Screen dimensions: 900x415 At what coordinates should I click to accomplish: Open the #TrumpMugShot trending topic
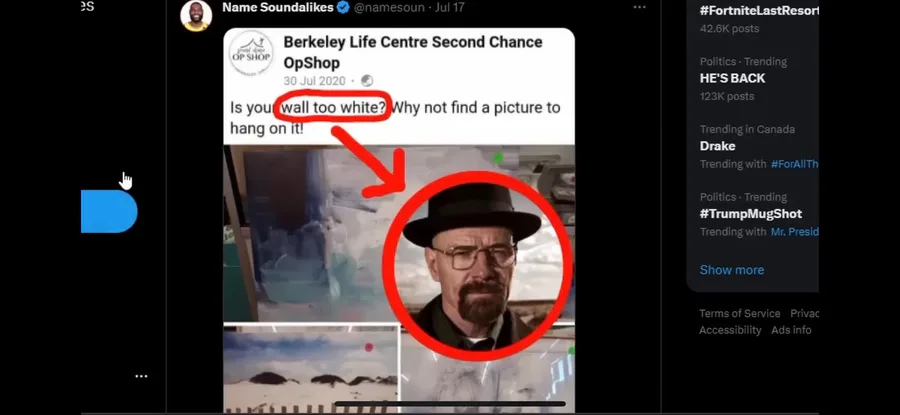pyautogui.click(x=751, y=214)
